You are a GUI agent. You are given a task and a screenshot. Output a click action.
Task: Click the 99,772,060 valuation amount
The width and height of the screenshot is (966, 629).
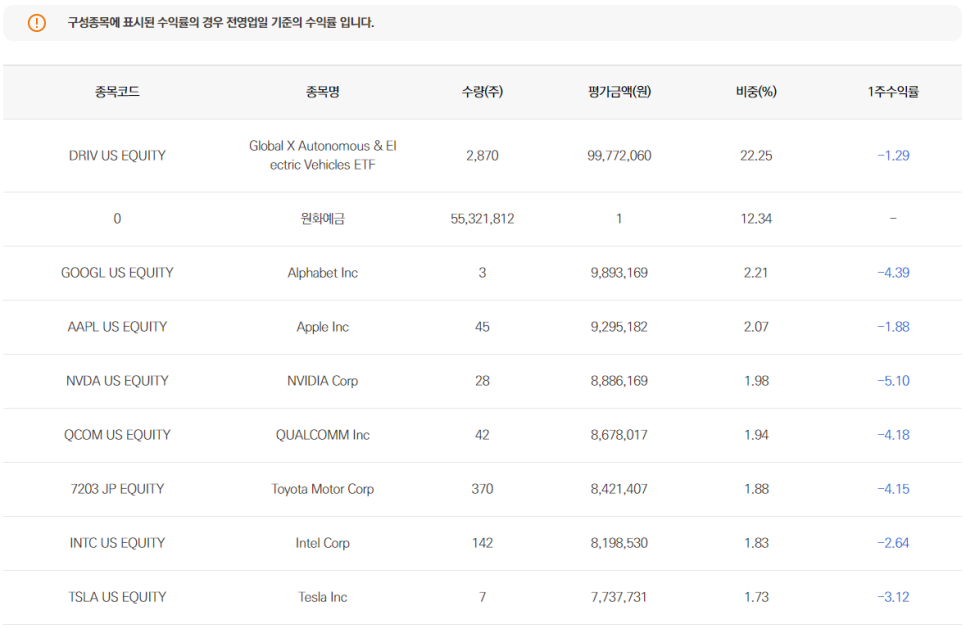[619, 155]
